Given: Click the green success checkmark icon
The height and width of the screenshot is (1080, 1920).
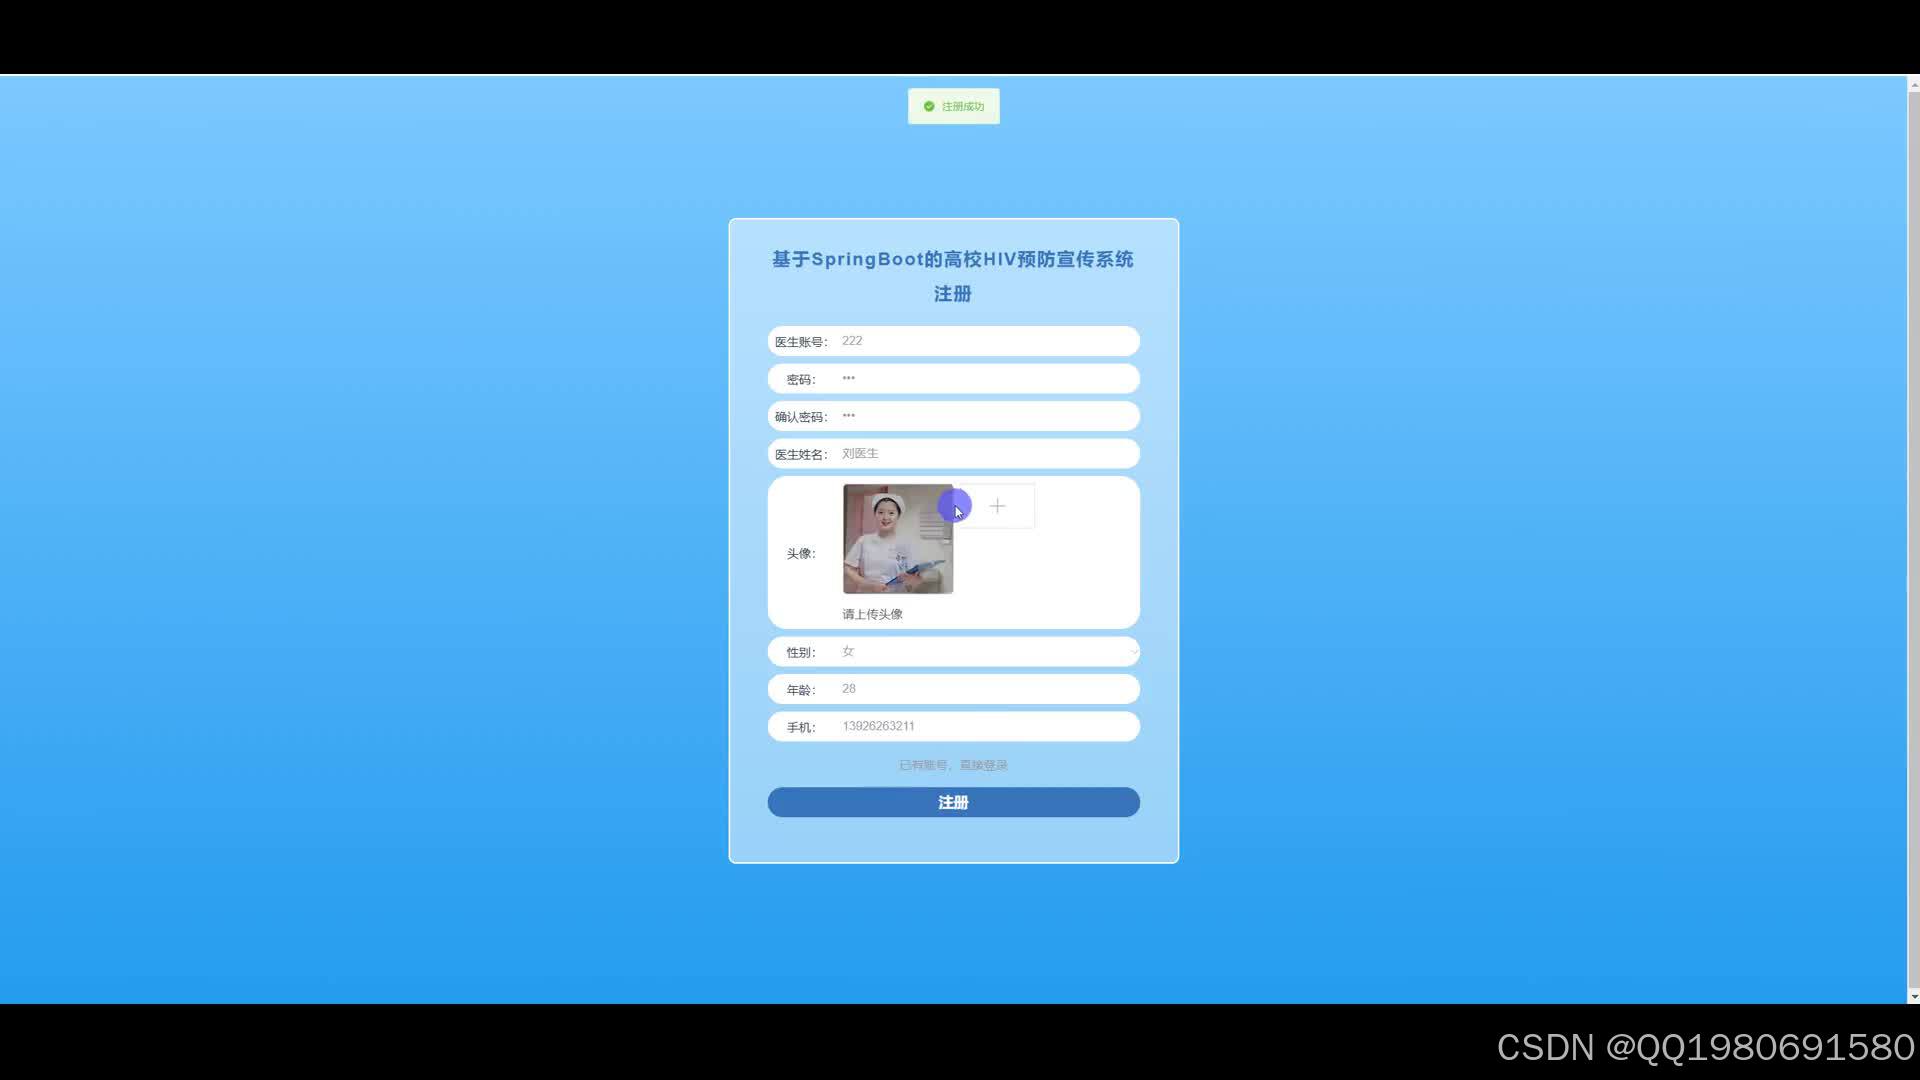Looking at the screenshot, I should 929,105.
